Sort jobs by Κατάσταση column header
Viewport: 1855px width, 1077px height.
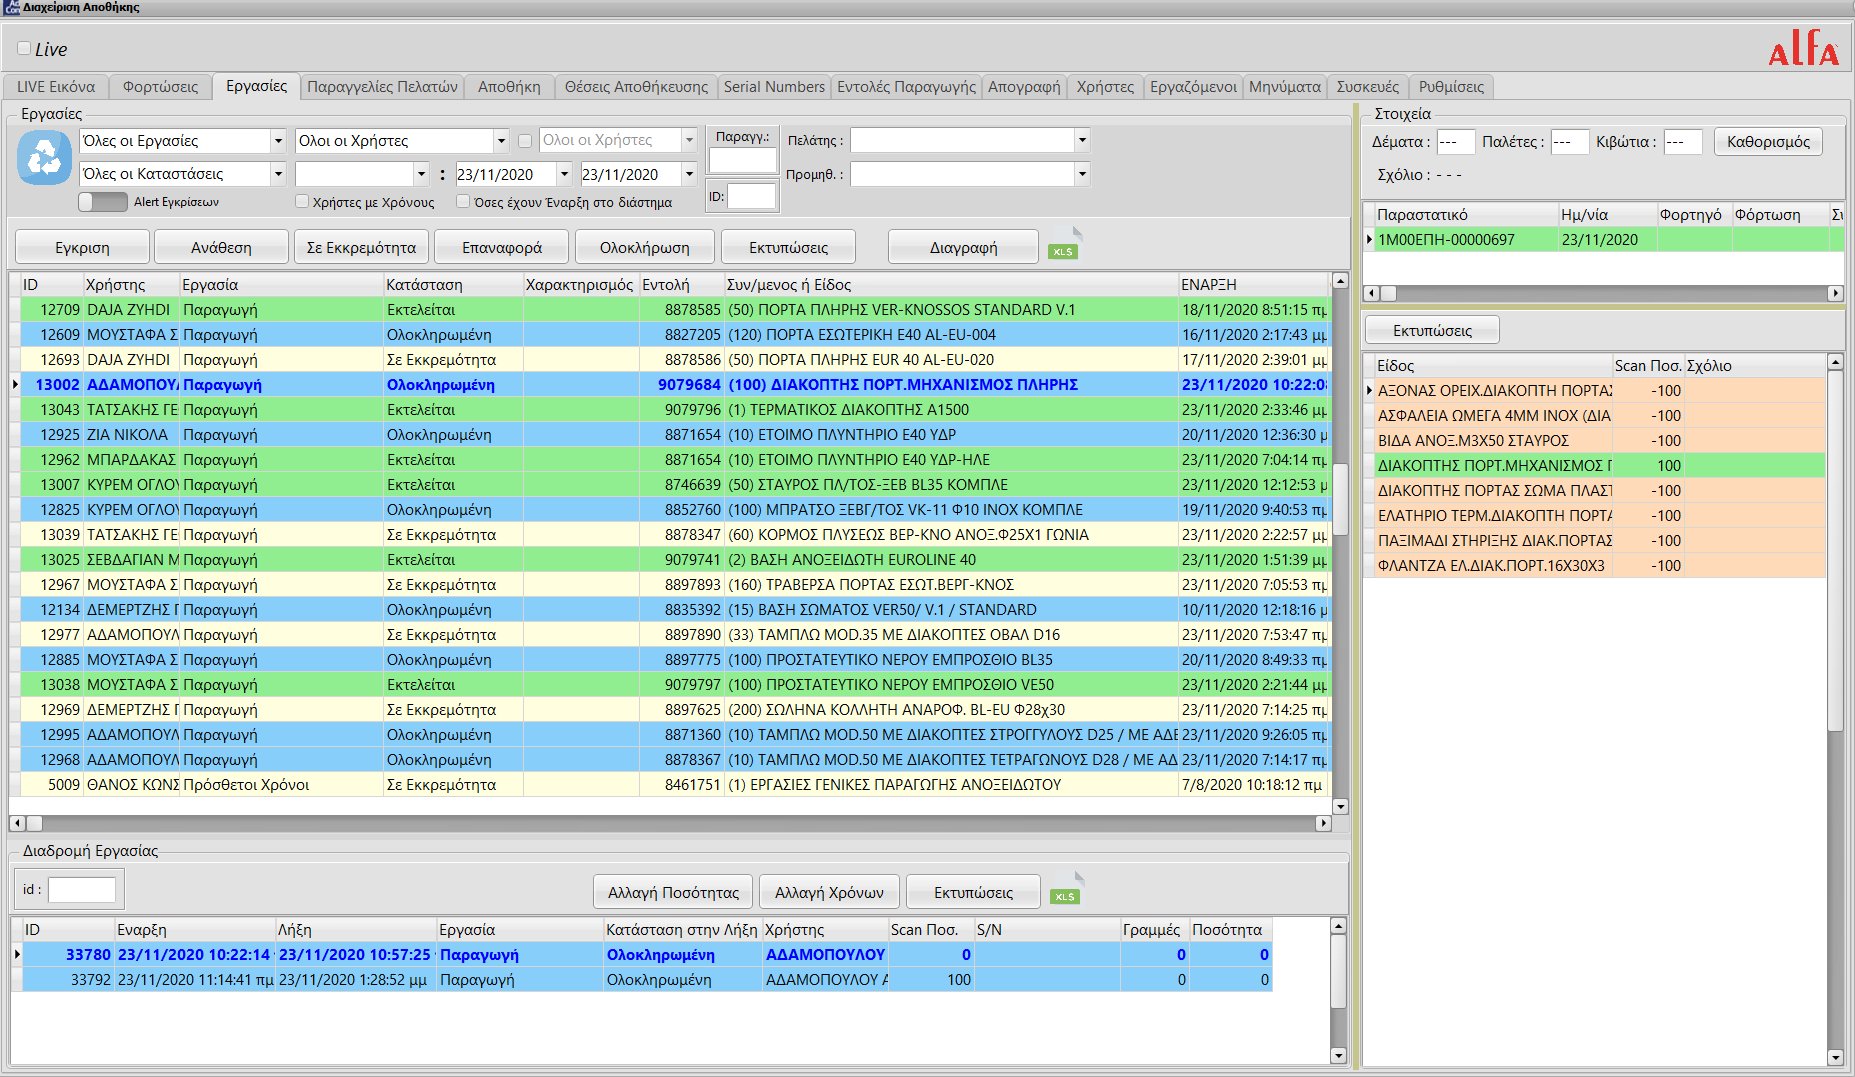[453, 285]
